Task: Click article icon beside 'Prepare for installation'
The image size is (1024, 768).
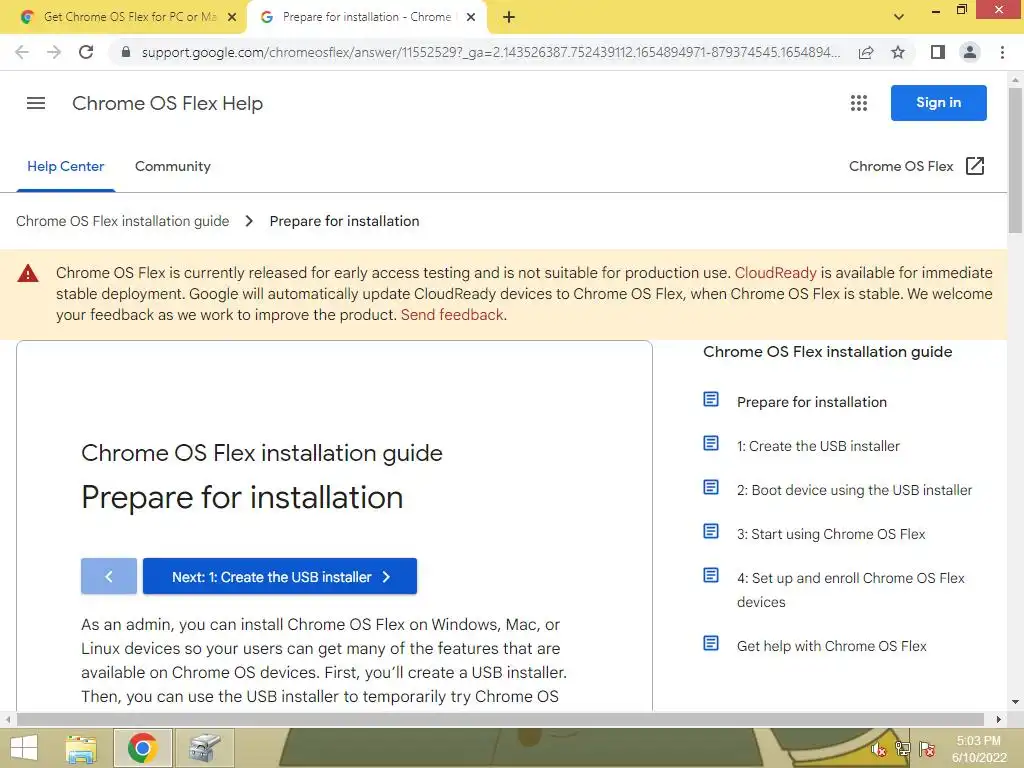Action: [x=711, y=399]
